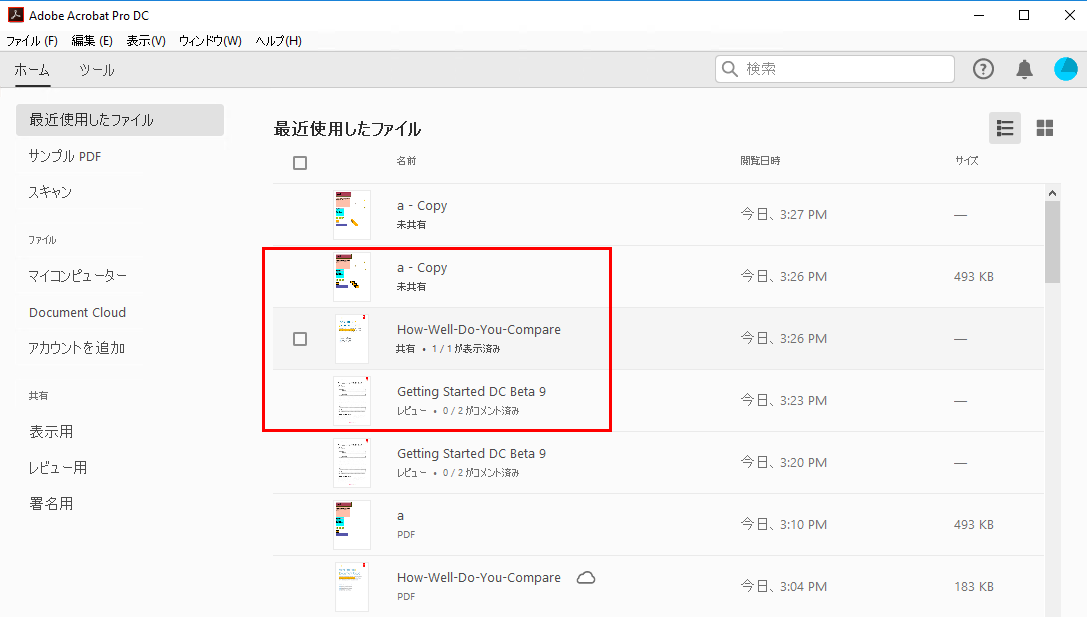Open thumbnail of a - Copy at 3:26 PM
The image size is (1087, 617).
pos(351,277)
